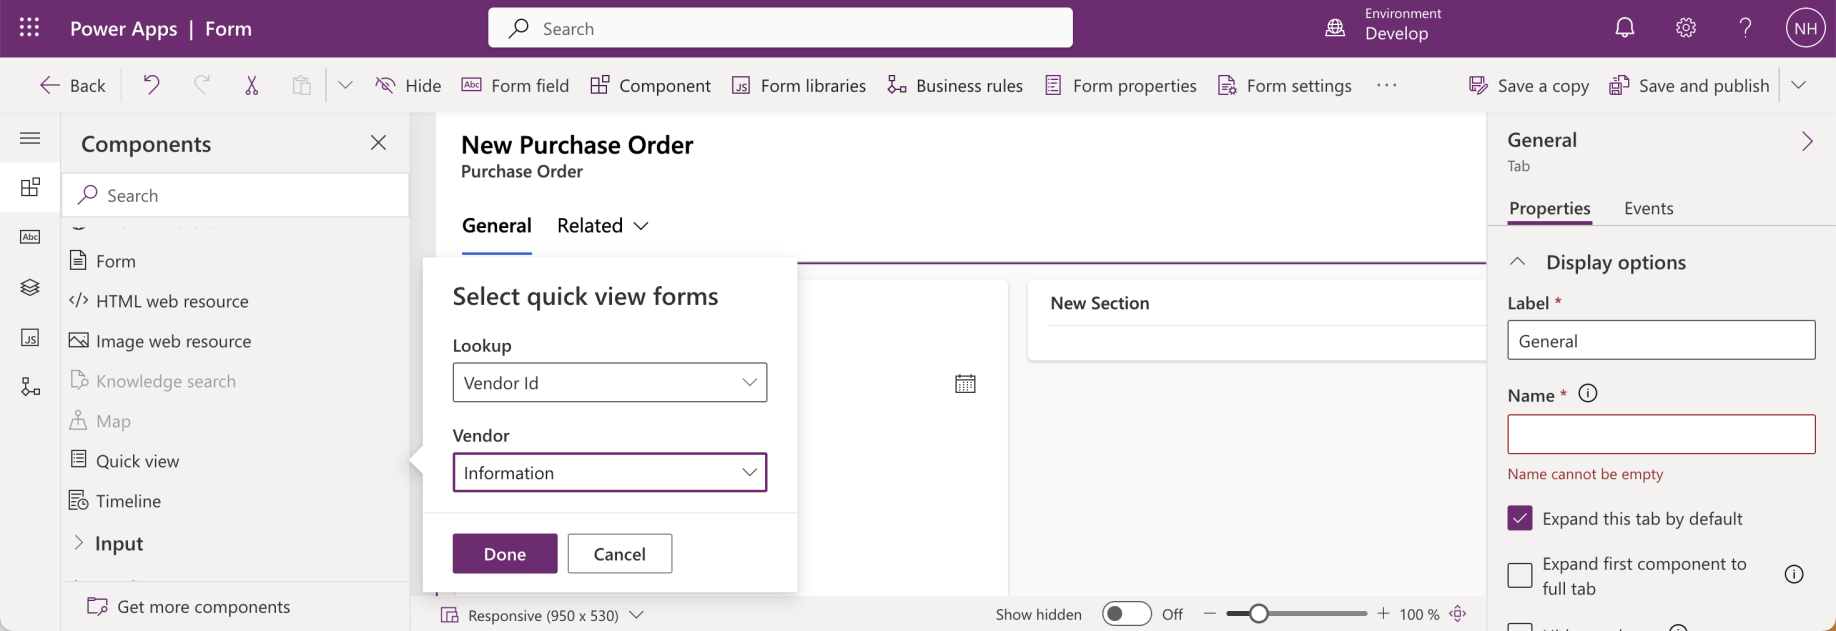Image resolution: width=1836 pixels, height=631 pixels.
Task: Click Save and publish
Action: click(x=1689, y=85)
